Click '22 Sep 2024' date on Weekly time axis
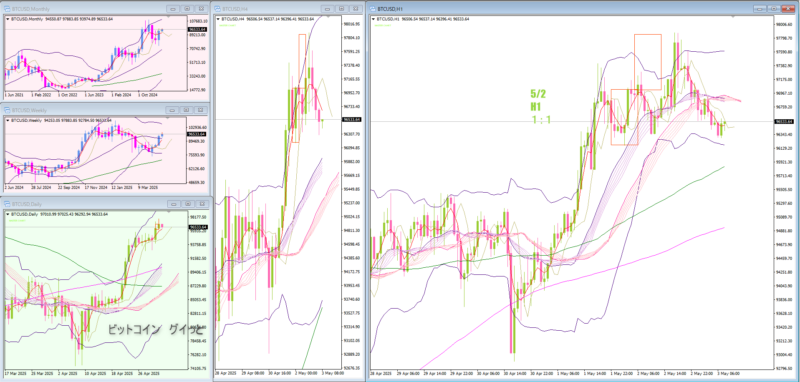800x382 pixels. pyautogui.click(x=69, y=187)
